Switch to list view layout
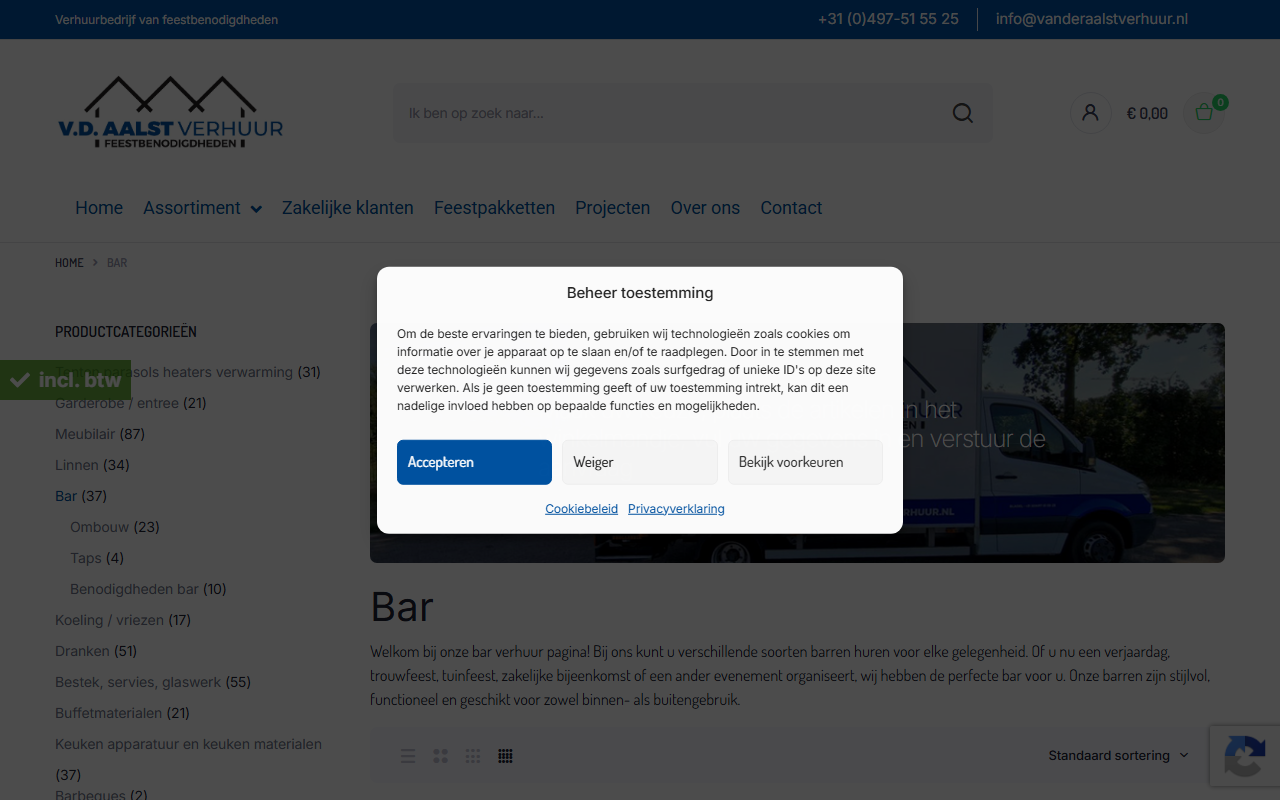 [408, 756]
